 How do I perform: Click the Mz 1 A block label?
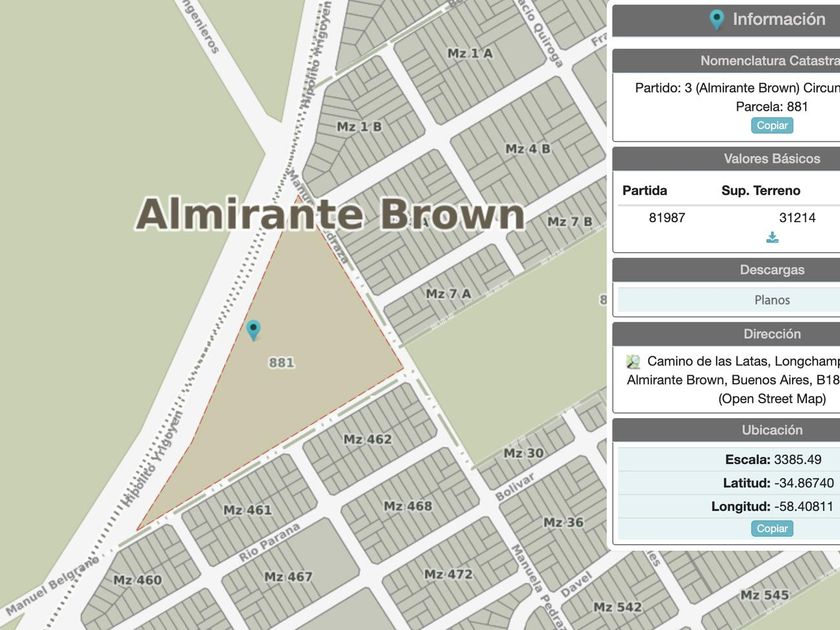470,54
